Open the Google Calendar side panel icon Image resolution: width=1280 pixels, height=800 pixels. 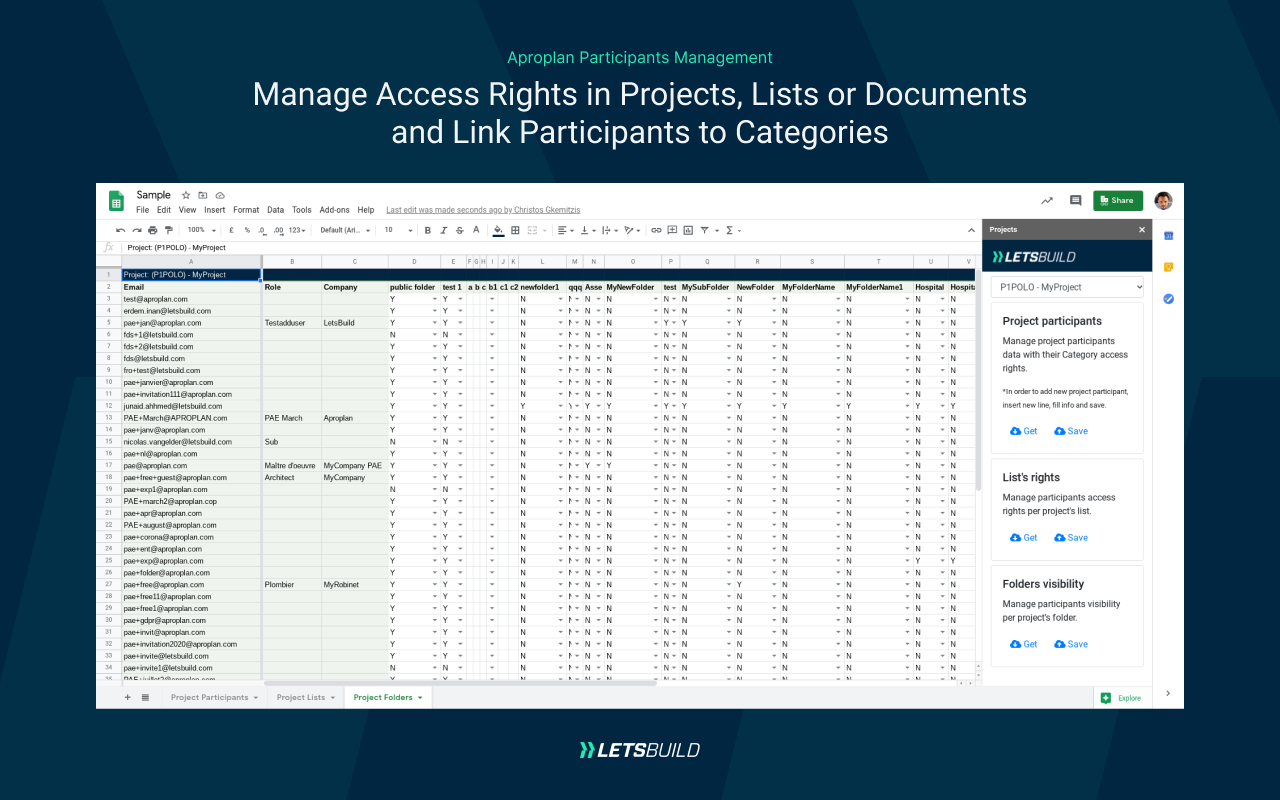click(1168, 235)
